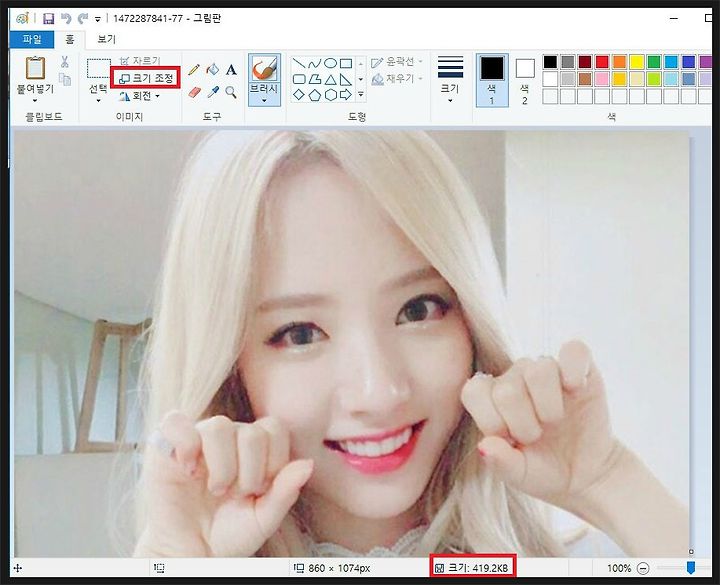
Task: Redo the last undone action
Action: tap(83, 18)
